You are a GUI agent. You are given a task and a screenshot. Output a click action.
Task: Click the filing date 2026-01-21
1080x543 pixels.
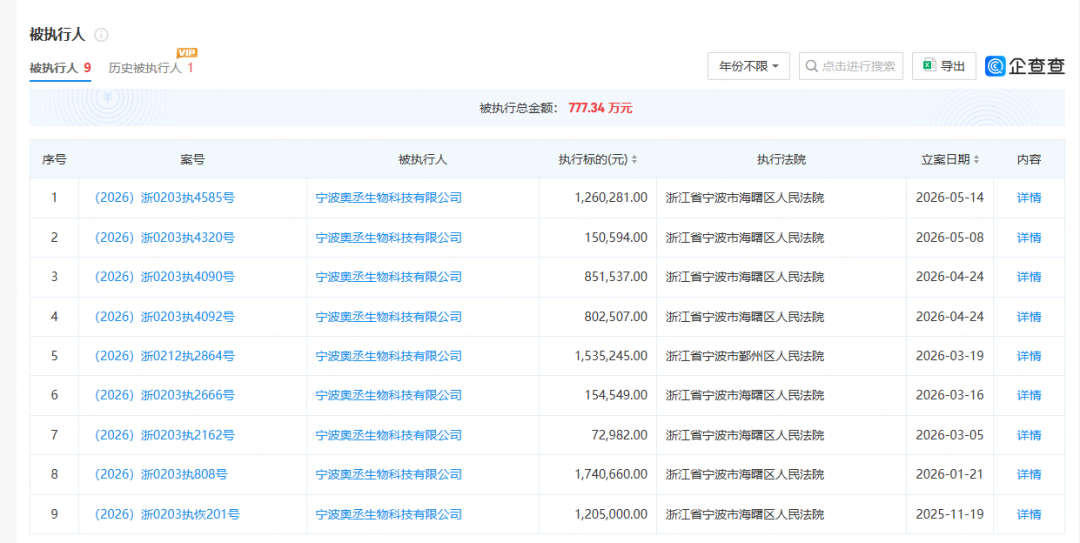click(x=950, y=475)
